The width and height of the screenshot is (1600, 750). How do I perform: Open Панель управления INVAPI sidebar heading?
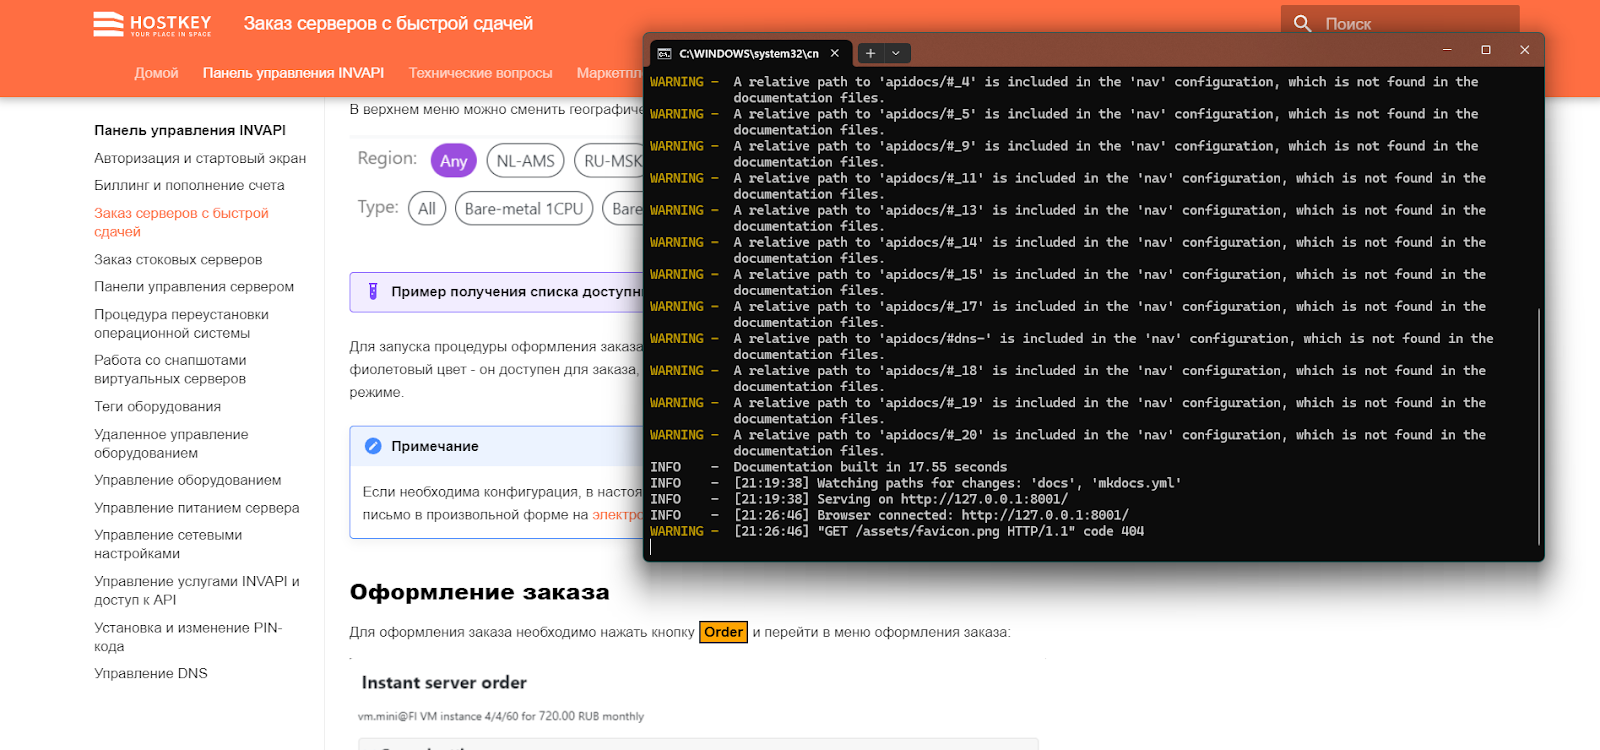[x=190, y=130]
